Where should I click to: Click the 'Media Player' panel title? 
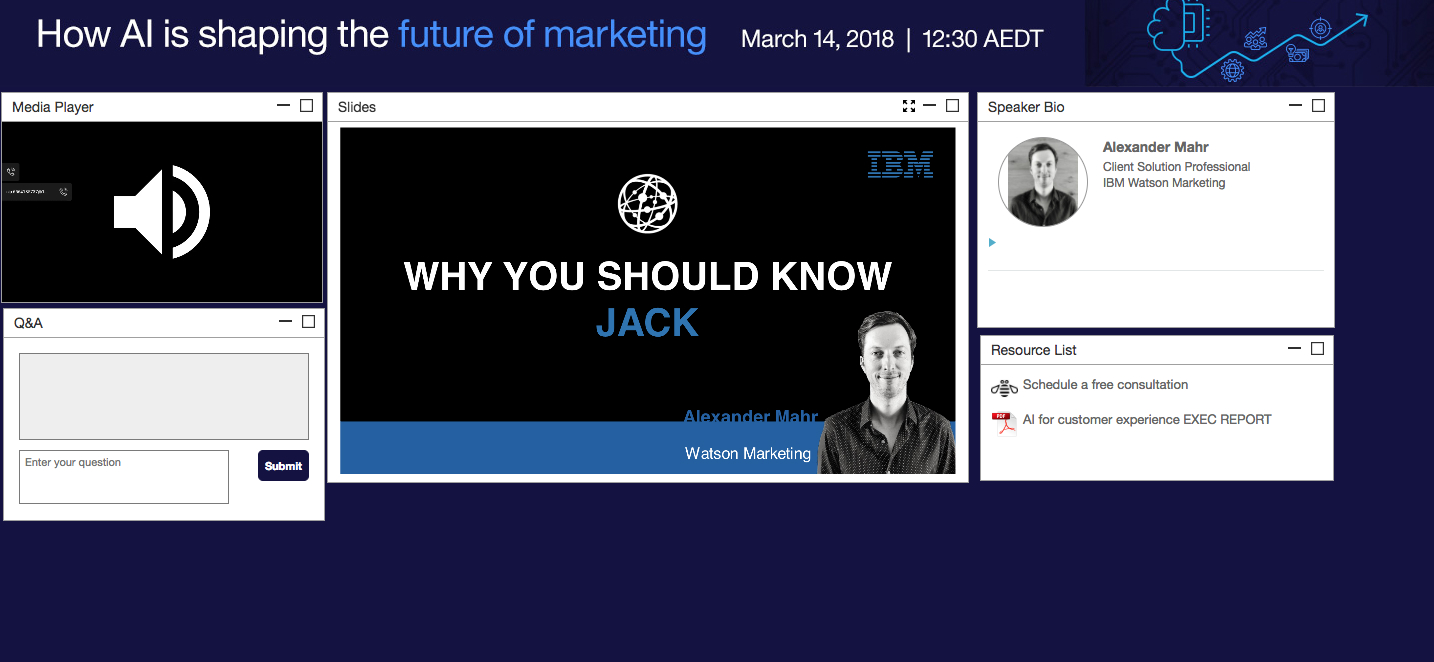click(x=53, y=107)
